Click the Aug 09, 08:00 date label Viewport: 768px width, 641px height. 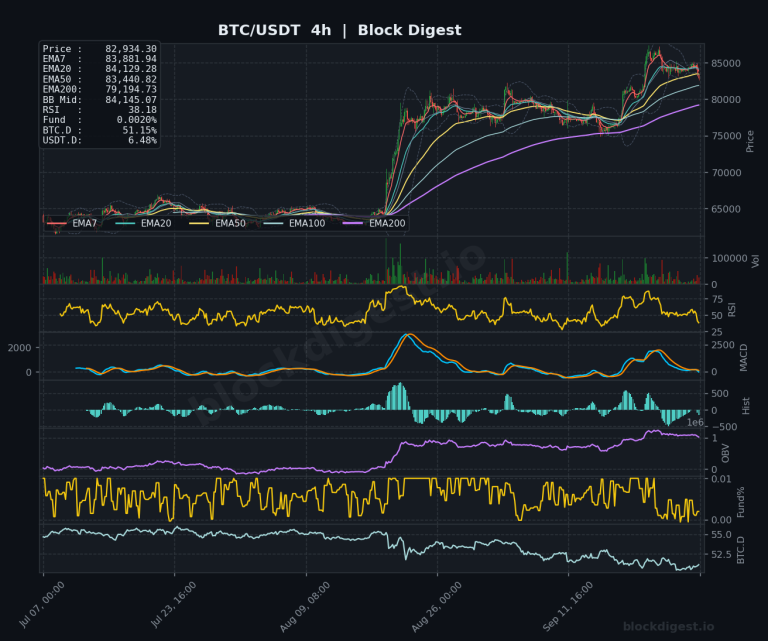305,607
